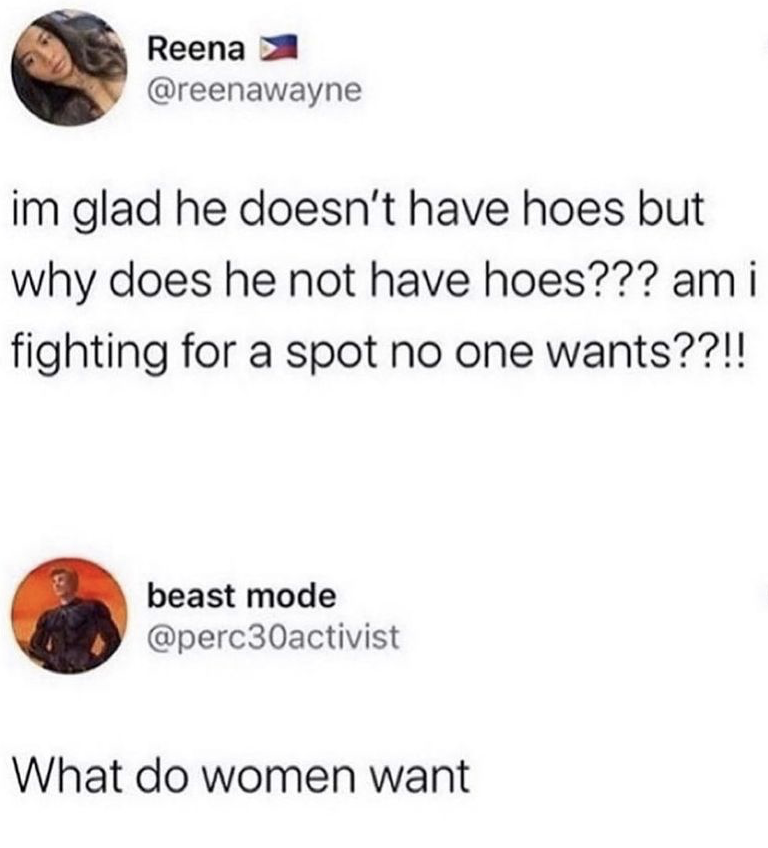Open Reena's profile picture
Screen dimensions: 768x848
point(69,69)
